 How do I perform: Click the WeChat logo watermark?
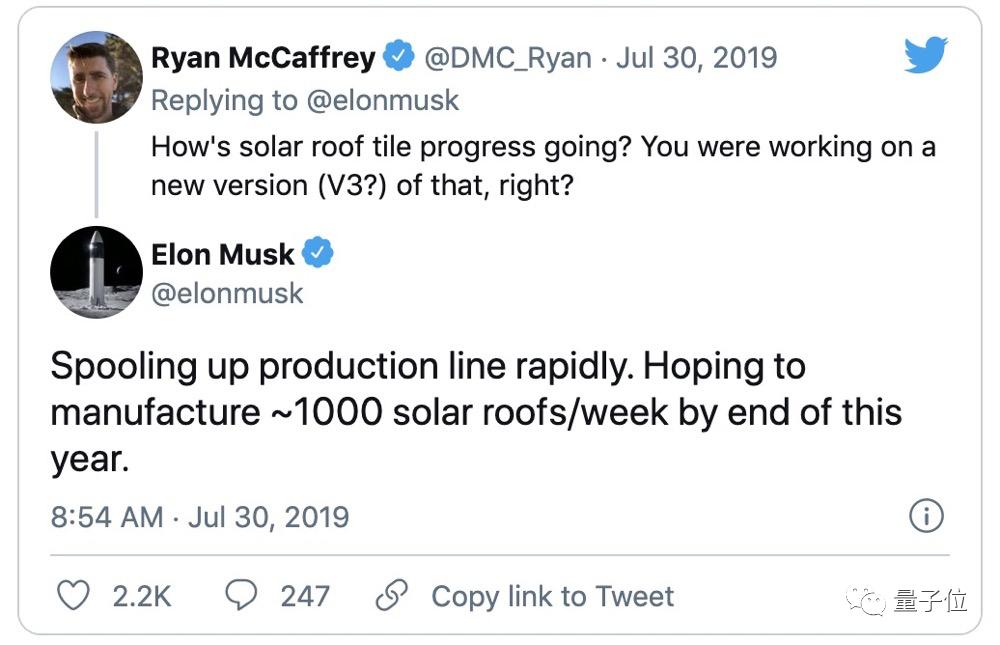pyautogui.click(x=866, y=599)
